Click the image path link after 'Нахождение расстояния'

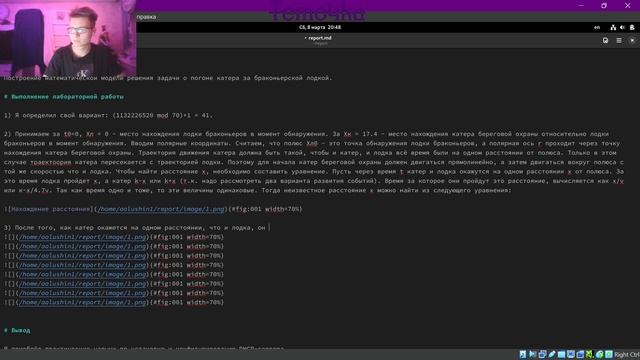pos(161,209)
